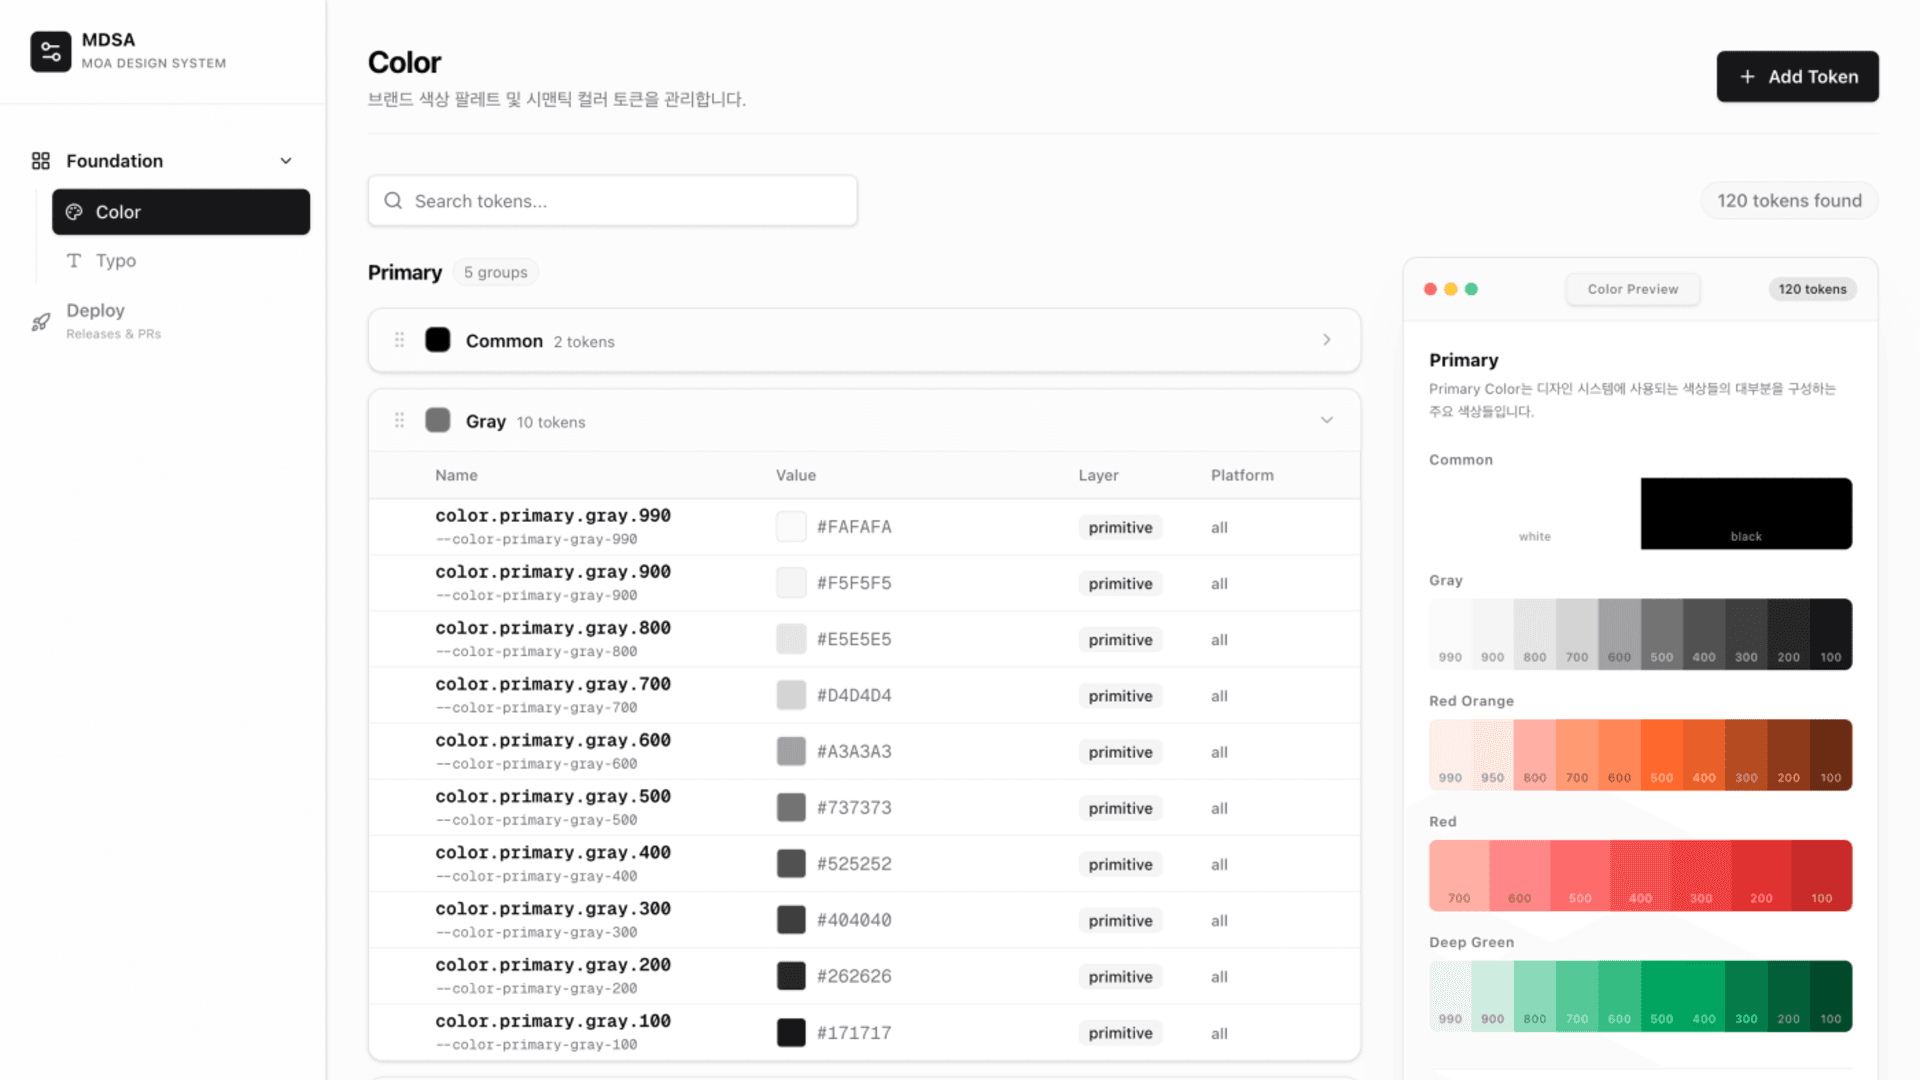Select the Color menu item

[x=181, y=212]
